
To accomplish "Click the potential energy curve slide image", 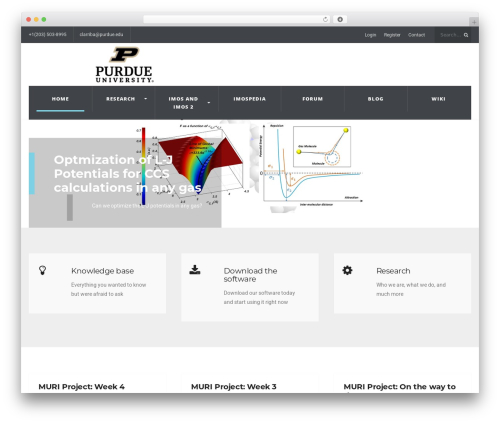I will click(x=311, y=166).
